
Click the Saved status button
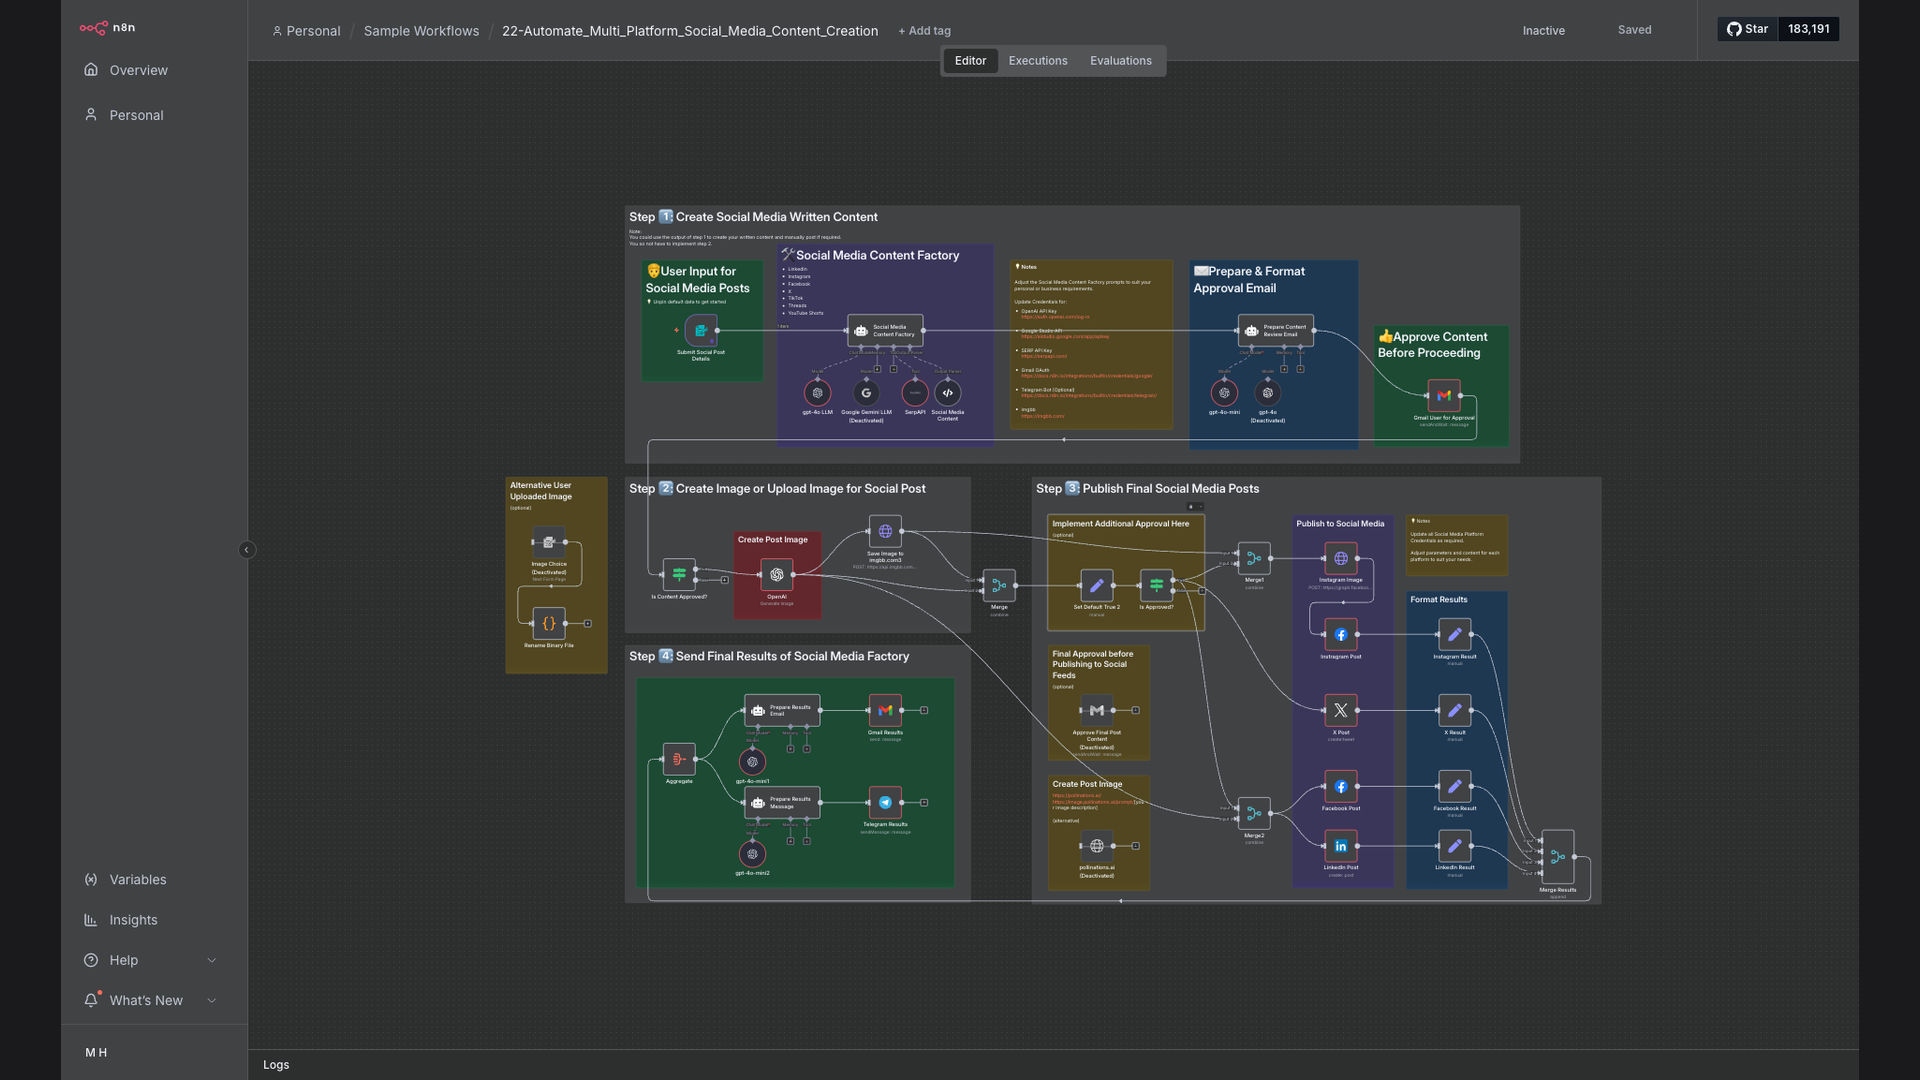pyautogui.click(x=1635, y=30)
